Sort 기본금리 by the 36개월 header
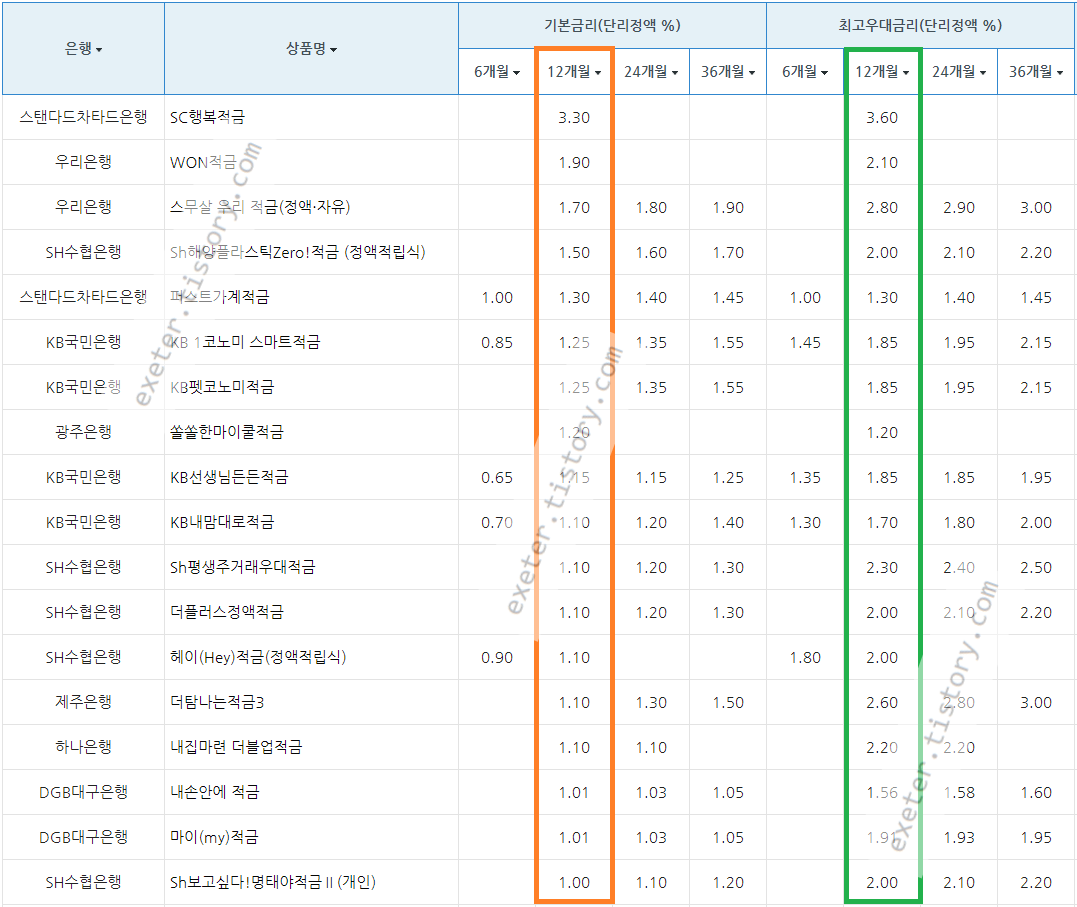Viewport: 1077px width, 907px height. [727, 71]
